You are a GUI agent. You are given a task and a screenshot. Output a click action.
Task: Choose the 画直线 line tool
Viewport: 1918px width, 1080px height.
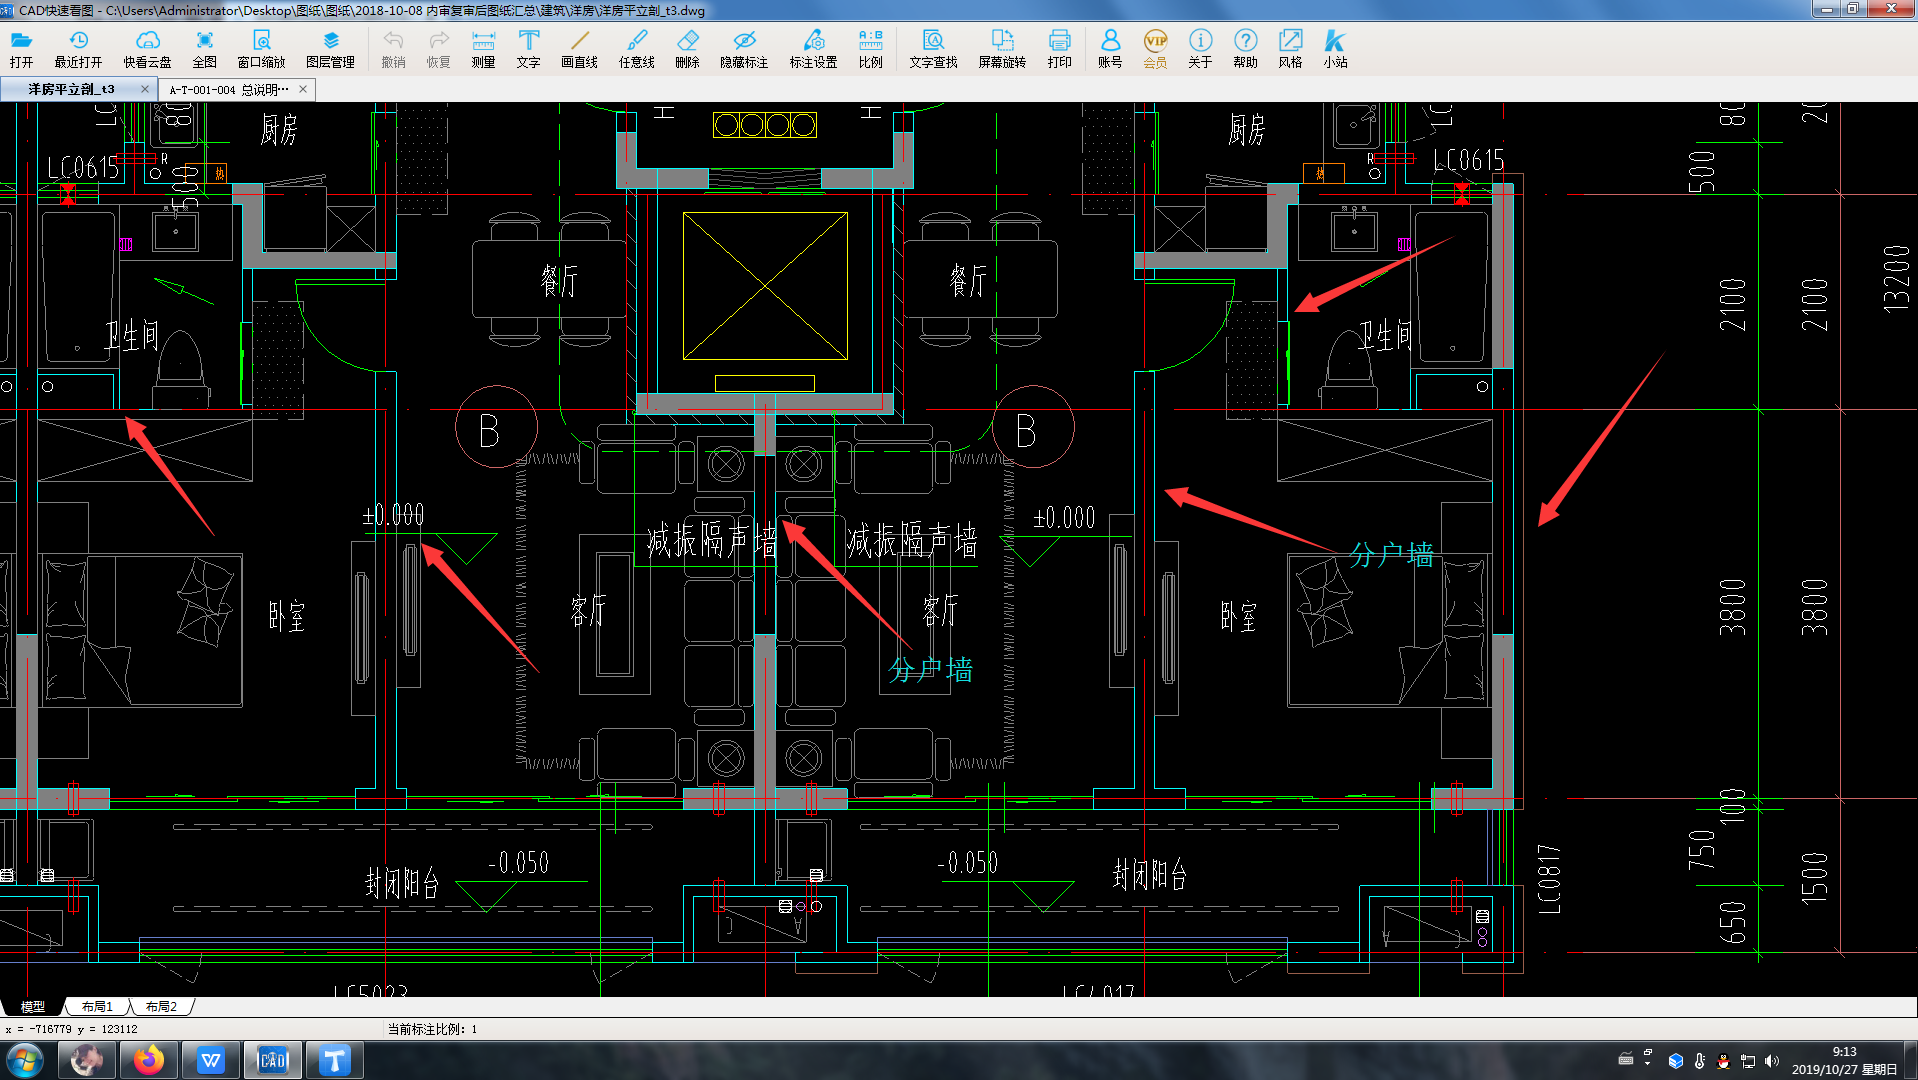pyautogui.click(x=579, y=49)
